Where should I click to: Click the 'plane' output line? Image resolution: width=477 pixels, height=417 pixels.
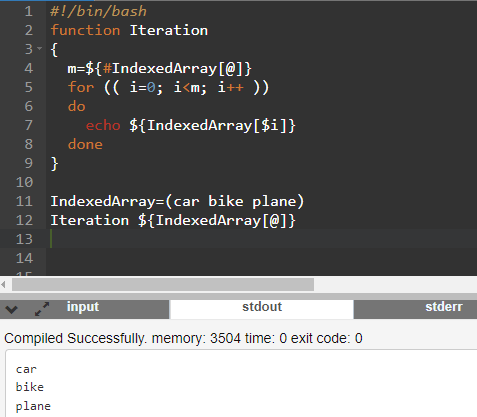[x=33, y=406]
